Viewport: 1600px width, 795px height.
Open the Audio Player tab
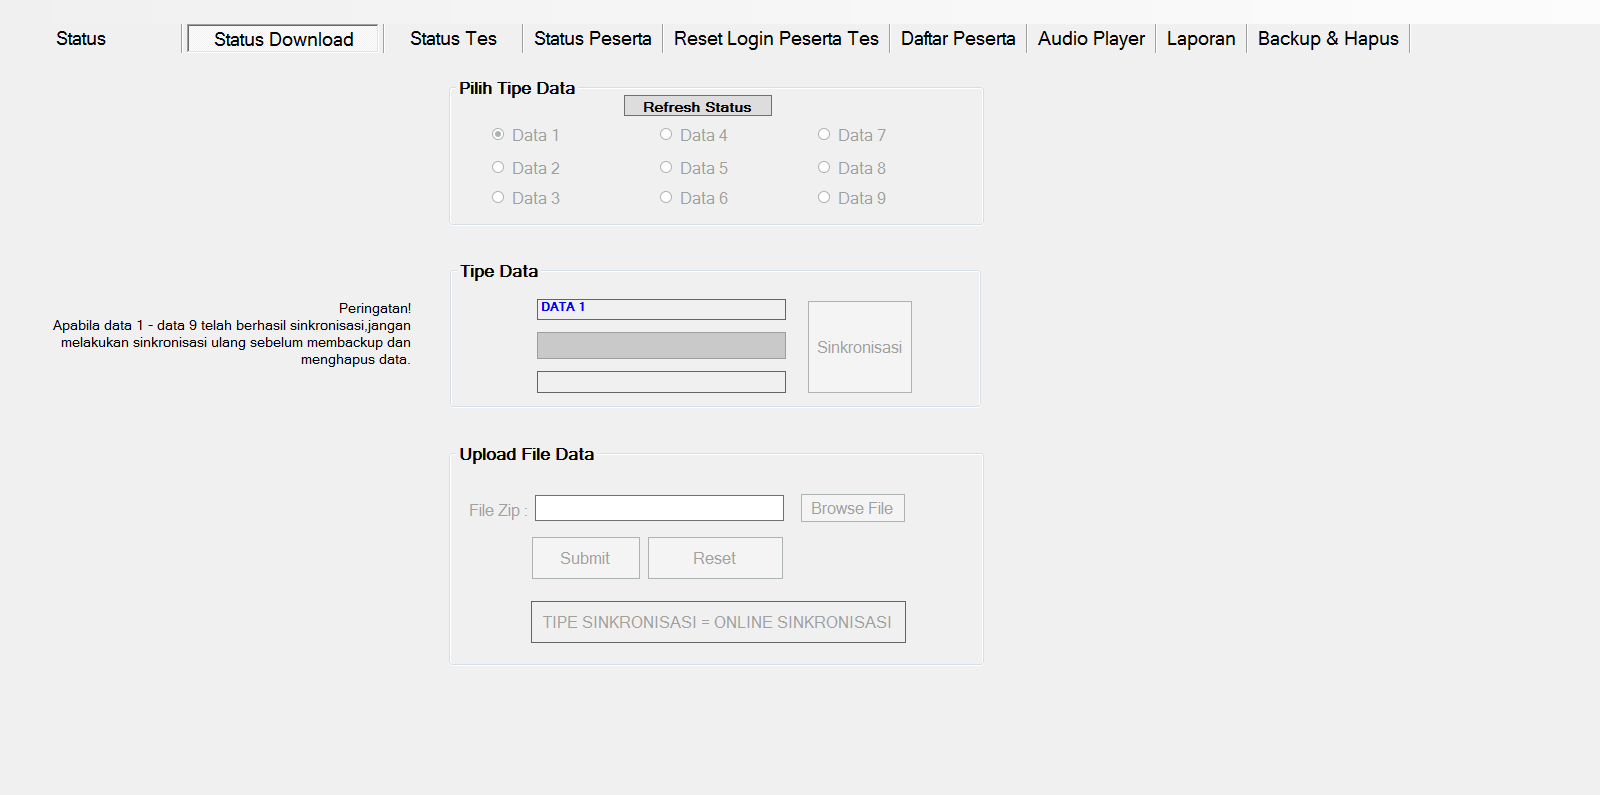(1091, 39)
